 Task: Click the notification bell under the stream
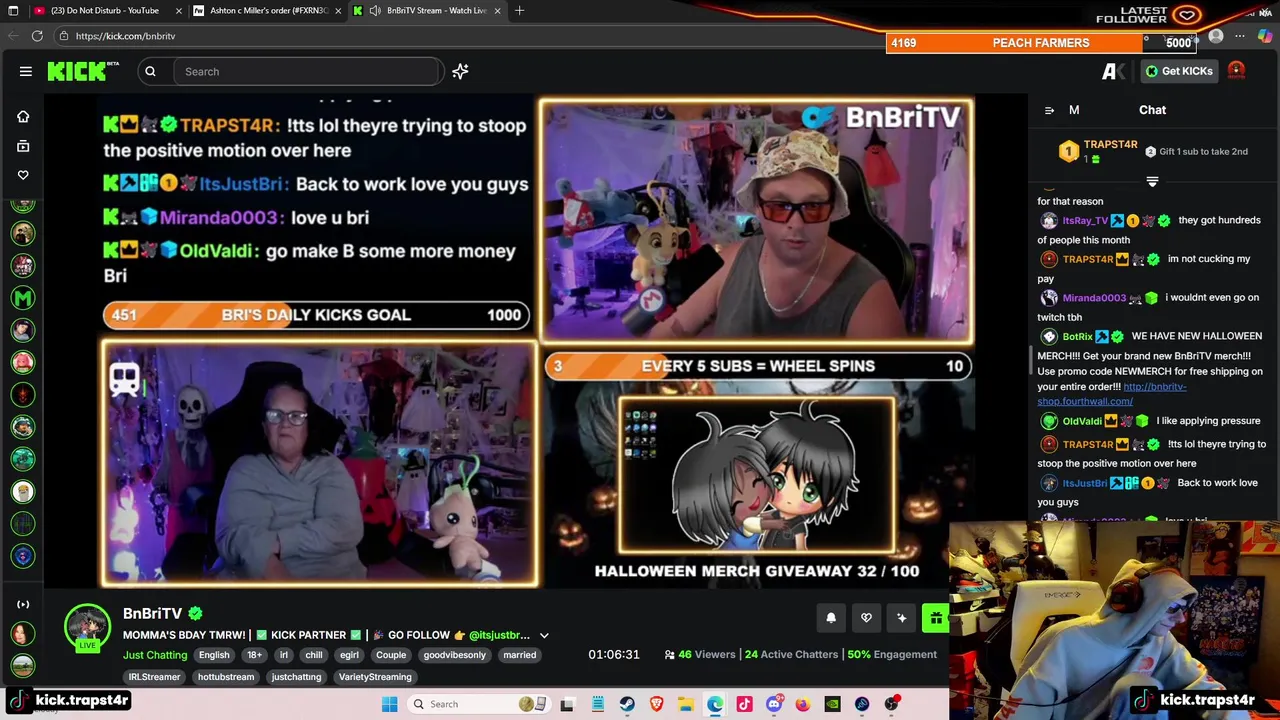[830, 618]
